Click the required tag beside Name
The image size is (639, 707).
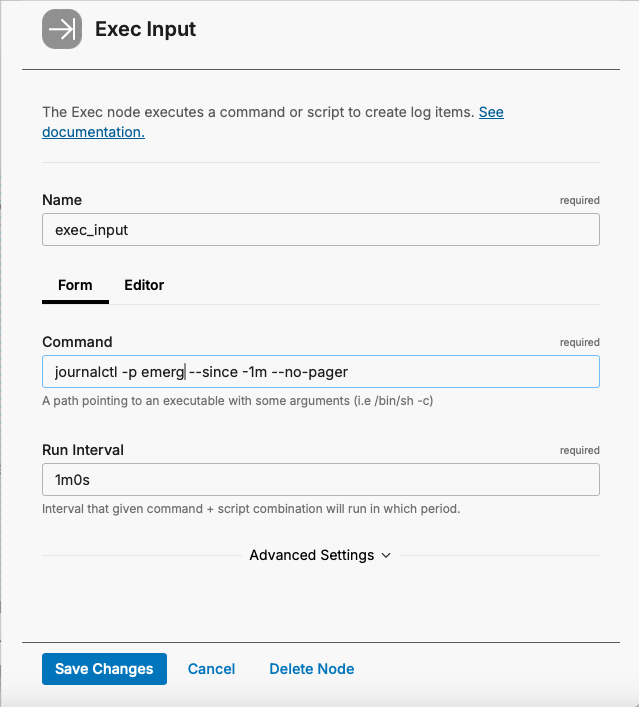[579, 201]
